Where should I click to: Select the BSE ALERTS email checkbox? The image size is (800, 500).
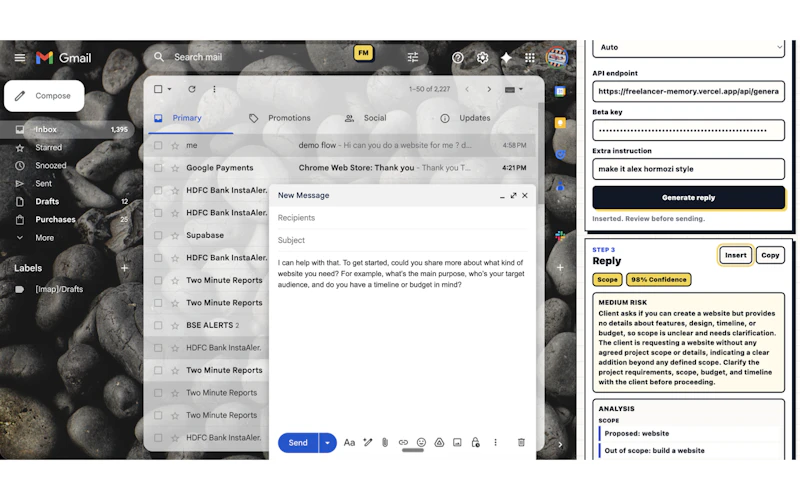158,325
